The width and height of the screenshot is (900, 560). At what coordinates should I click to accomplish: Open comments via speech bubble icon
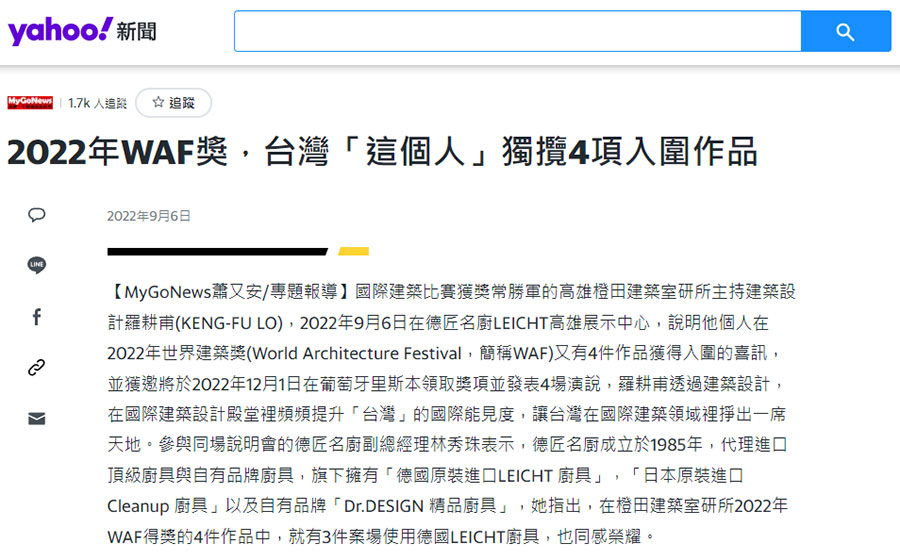[37, 215]
